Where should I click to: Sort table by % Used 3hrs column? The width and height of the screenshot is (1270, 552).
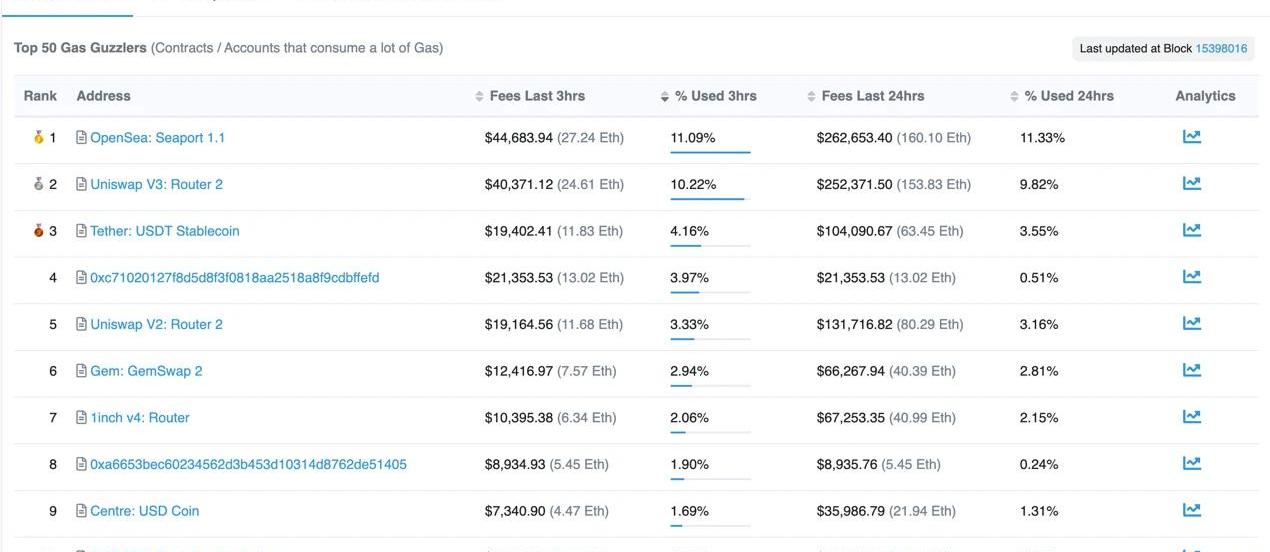coord(714,96)
